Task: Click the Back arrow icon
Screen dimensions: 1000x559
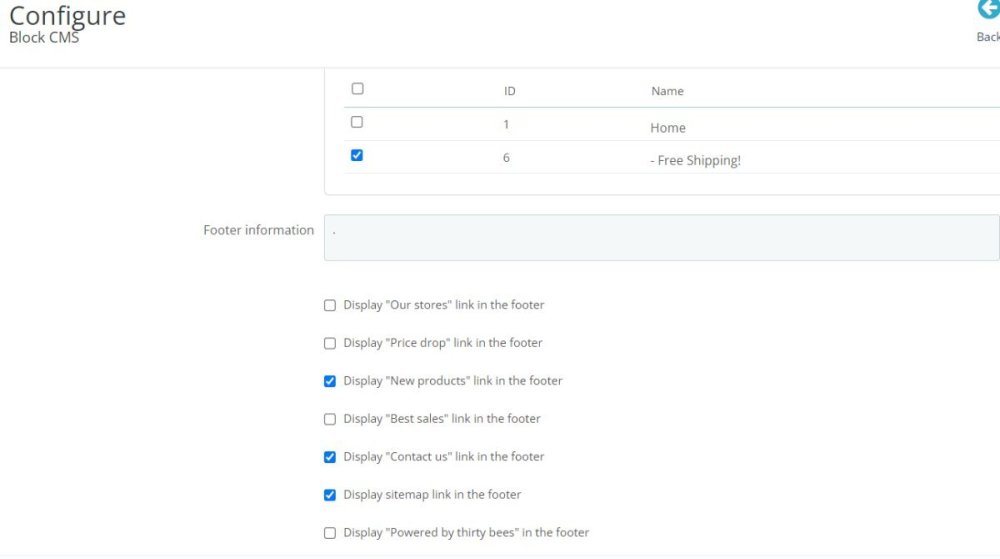Action: point(988,10)
